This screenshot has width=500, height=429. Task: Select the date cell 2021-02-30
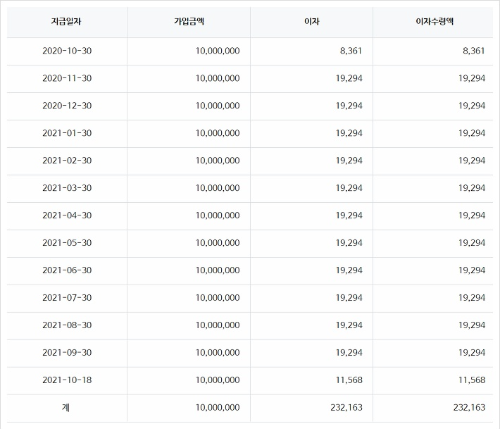point(67,160)
